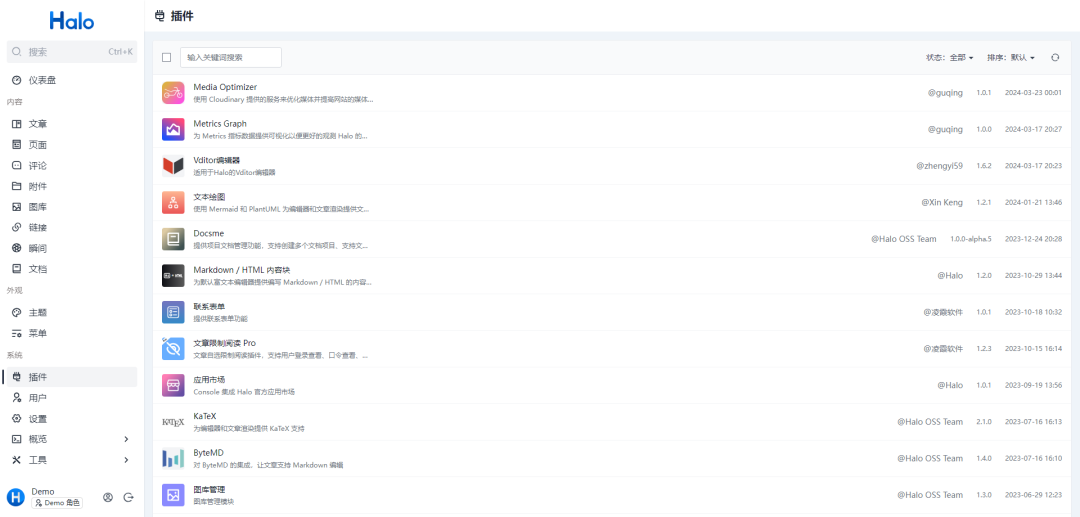Image resolution: width=1080 pixels, height=517 pixels.
Task: Open 评论 in the sidebar
Action: click(x=72, y=165)
